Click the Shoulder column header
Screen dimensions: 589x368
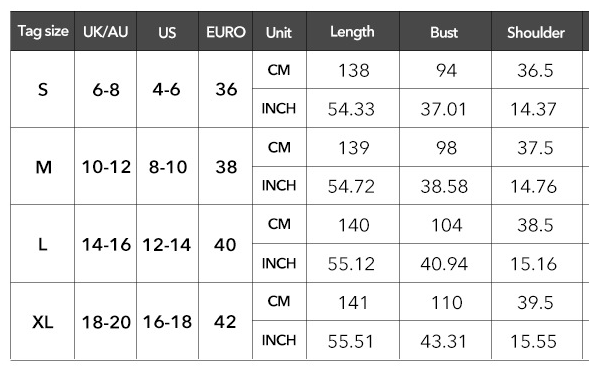[536, 31]
